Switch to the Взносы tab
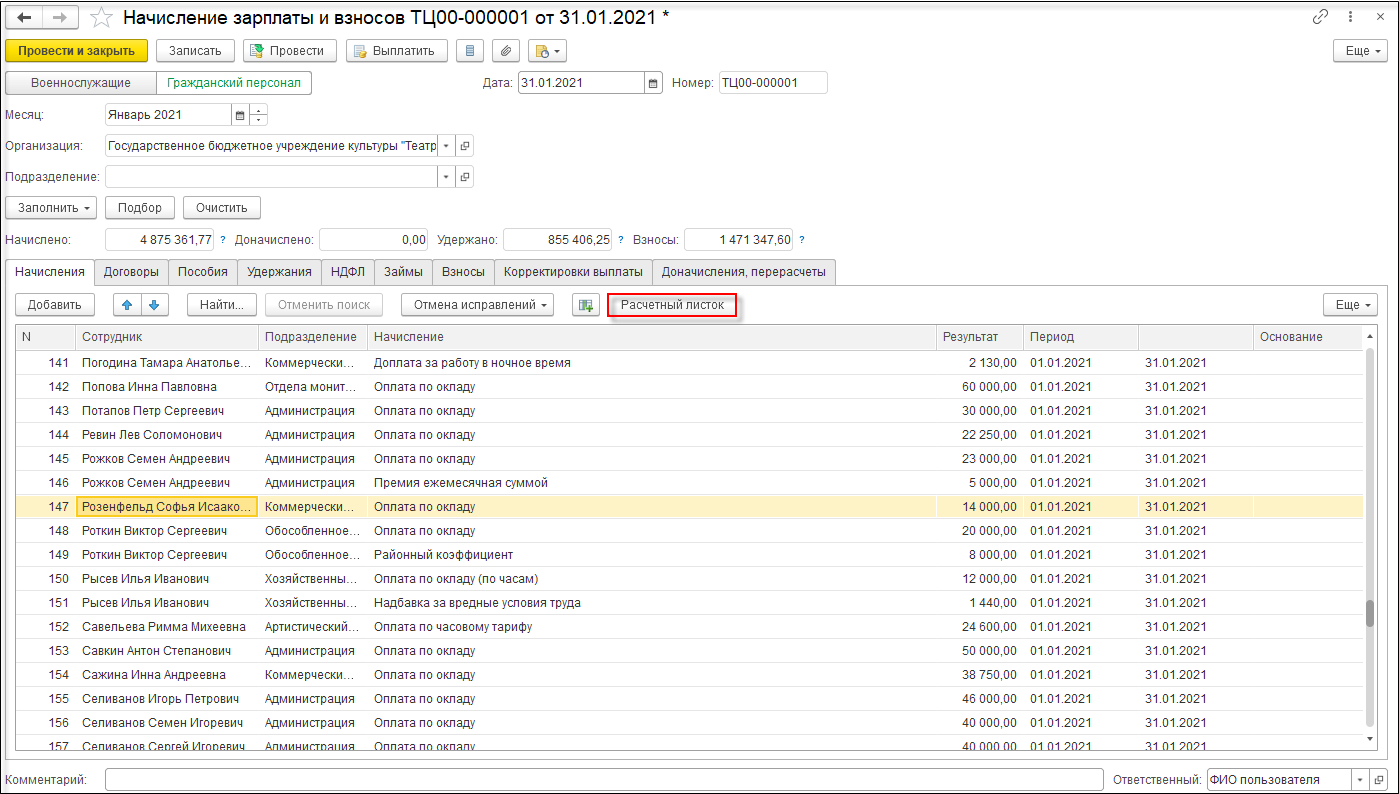1399x794 pixels. click(463, 272)
